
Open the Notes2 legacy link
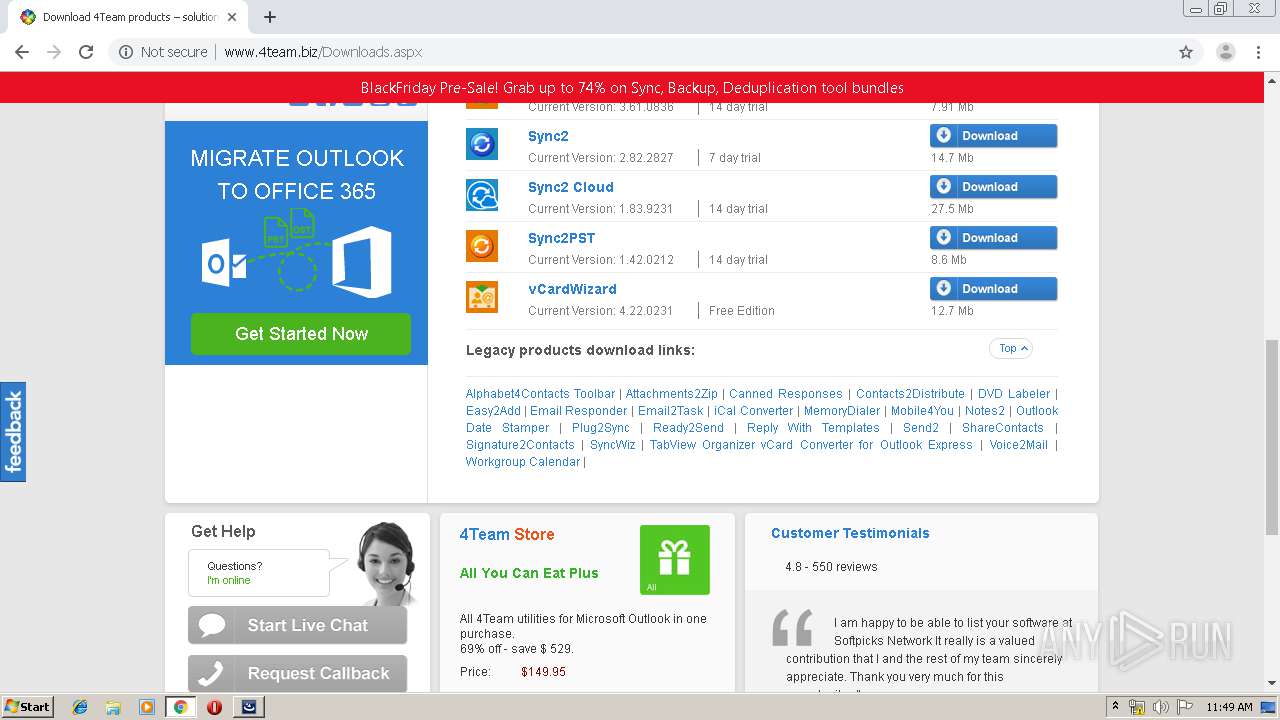pos(984,411)
